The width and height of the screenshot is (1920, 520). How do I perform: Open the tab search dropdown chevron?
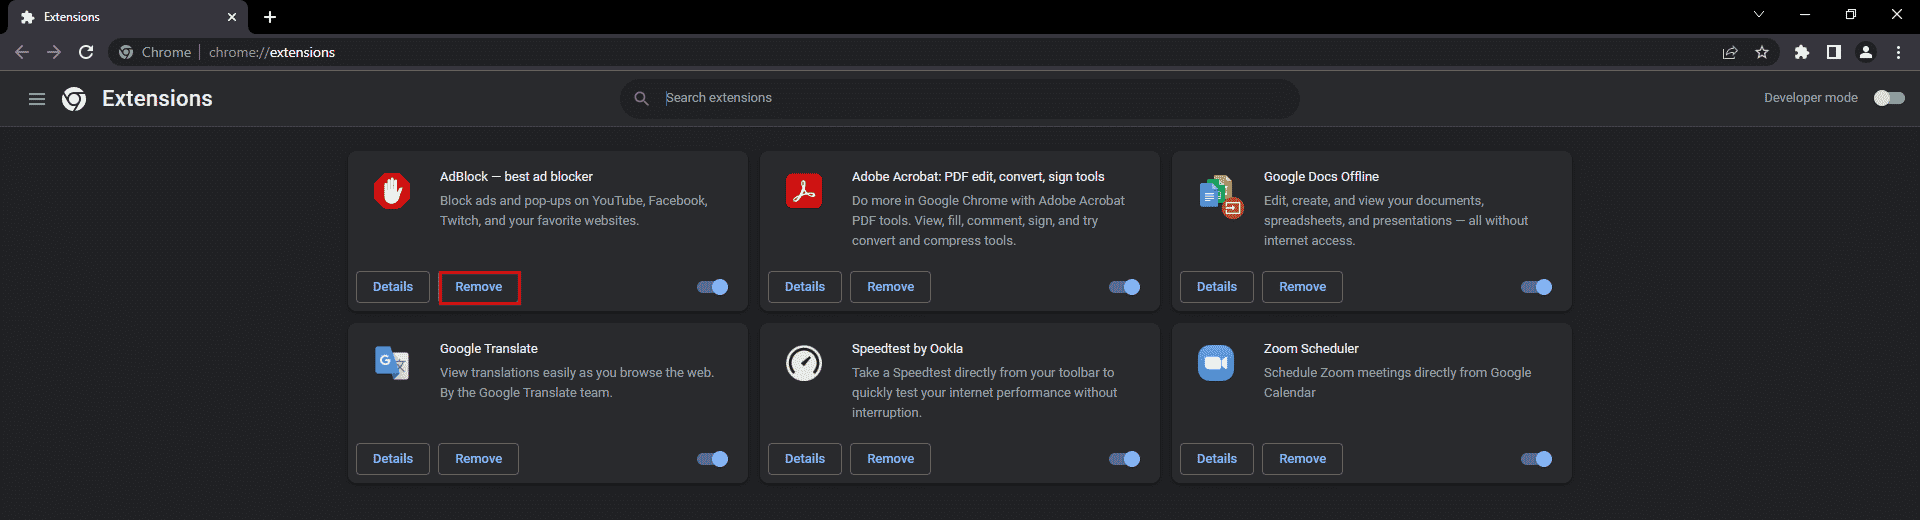tap(1759, 15)
